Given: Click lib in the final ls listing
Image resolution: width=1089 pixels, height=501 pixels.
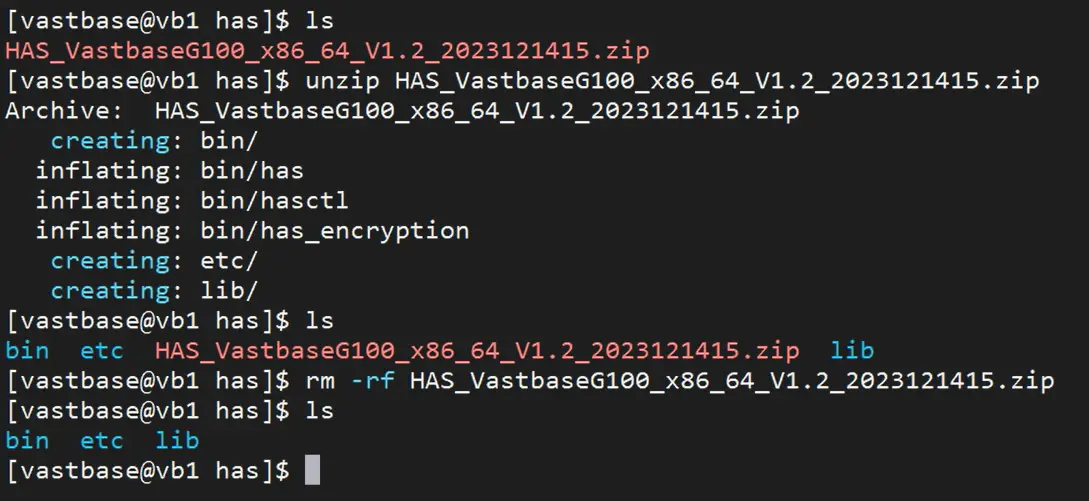Looking at the screenshot, I should pyautogui.click(x=178, y=440).
